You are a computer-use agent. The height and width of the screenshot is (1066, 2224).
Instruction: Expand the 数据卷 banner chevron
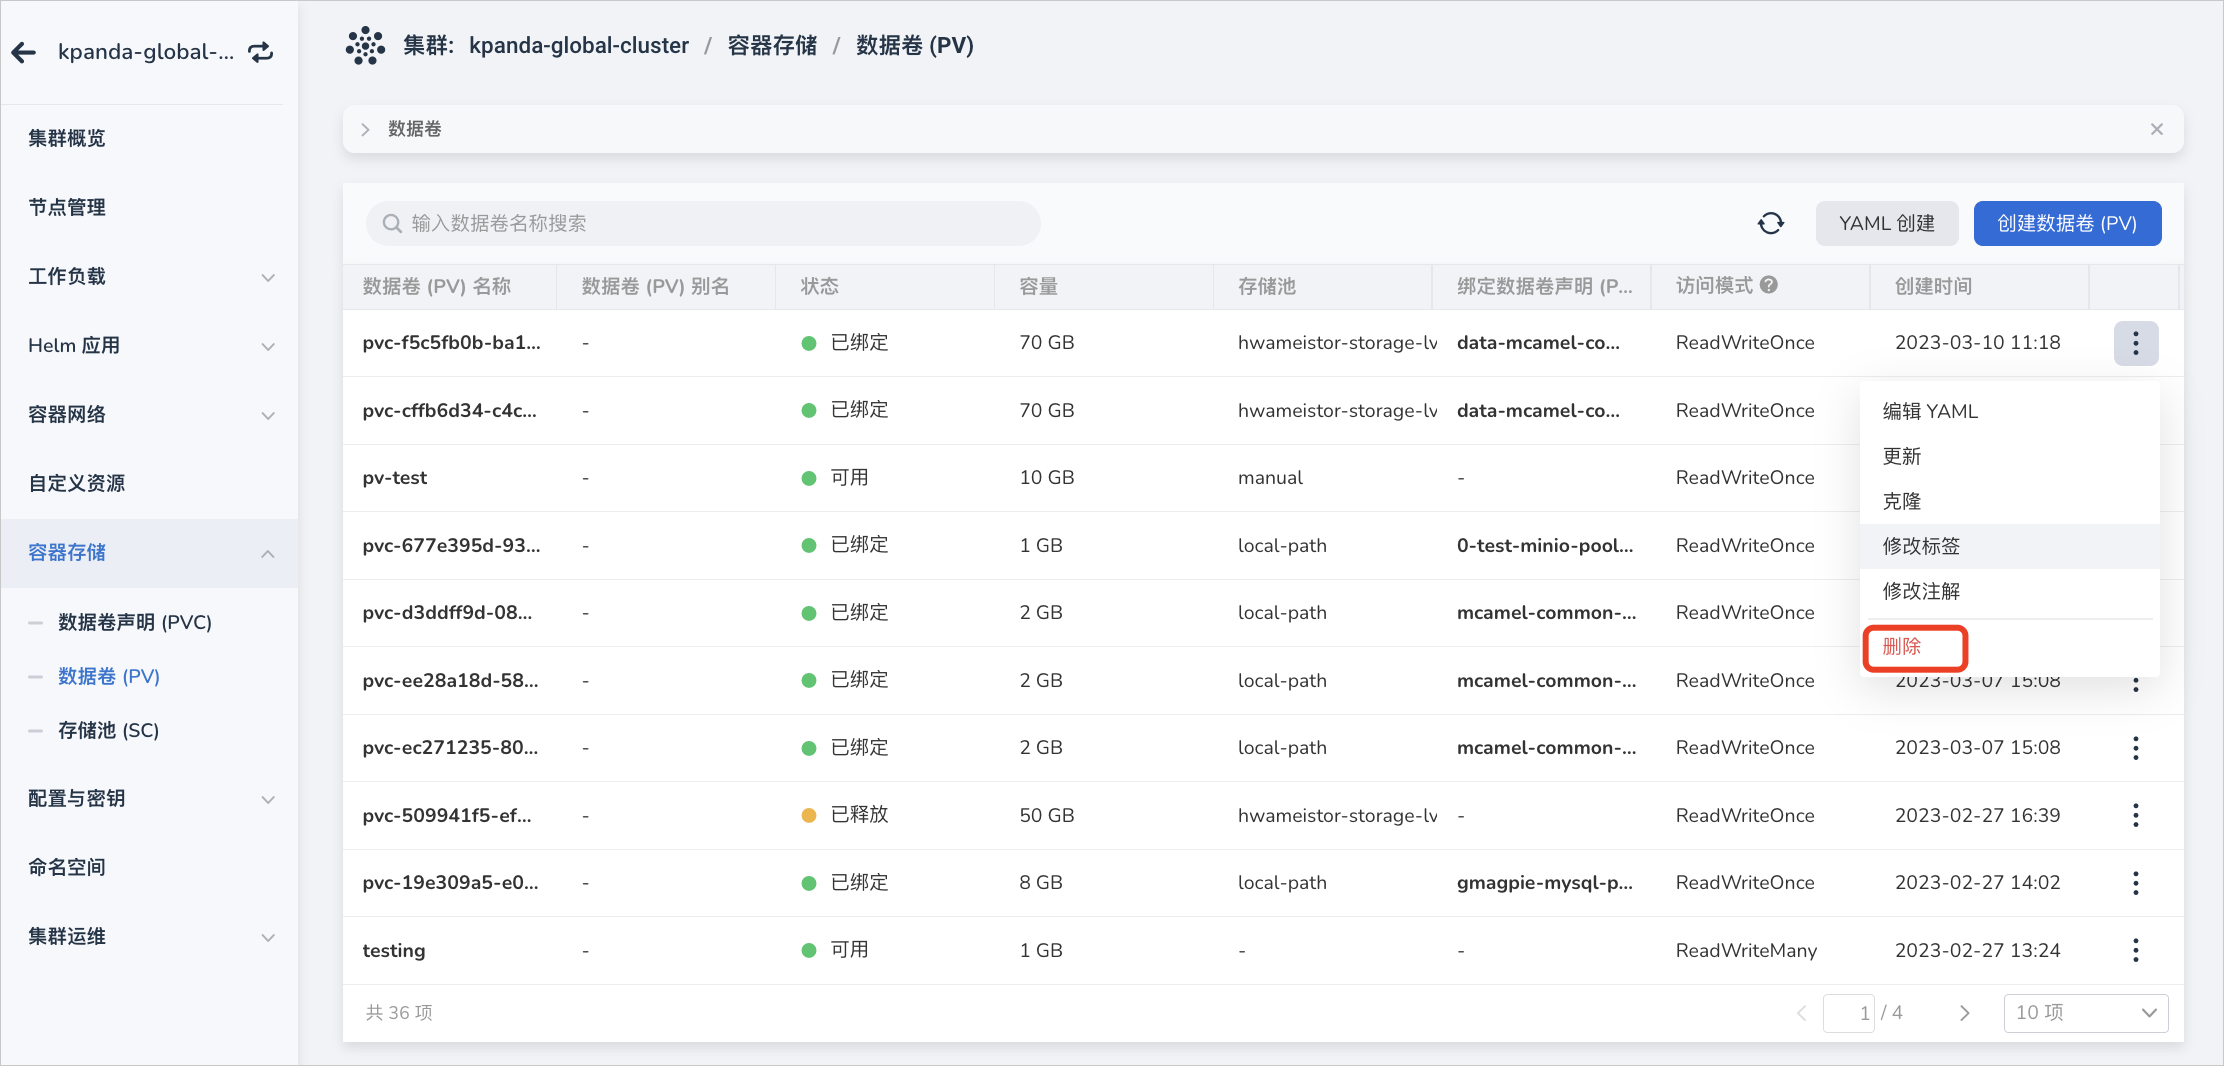(x=366, y=129)
